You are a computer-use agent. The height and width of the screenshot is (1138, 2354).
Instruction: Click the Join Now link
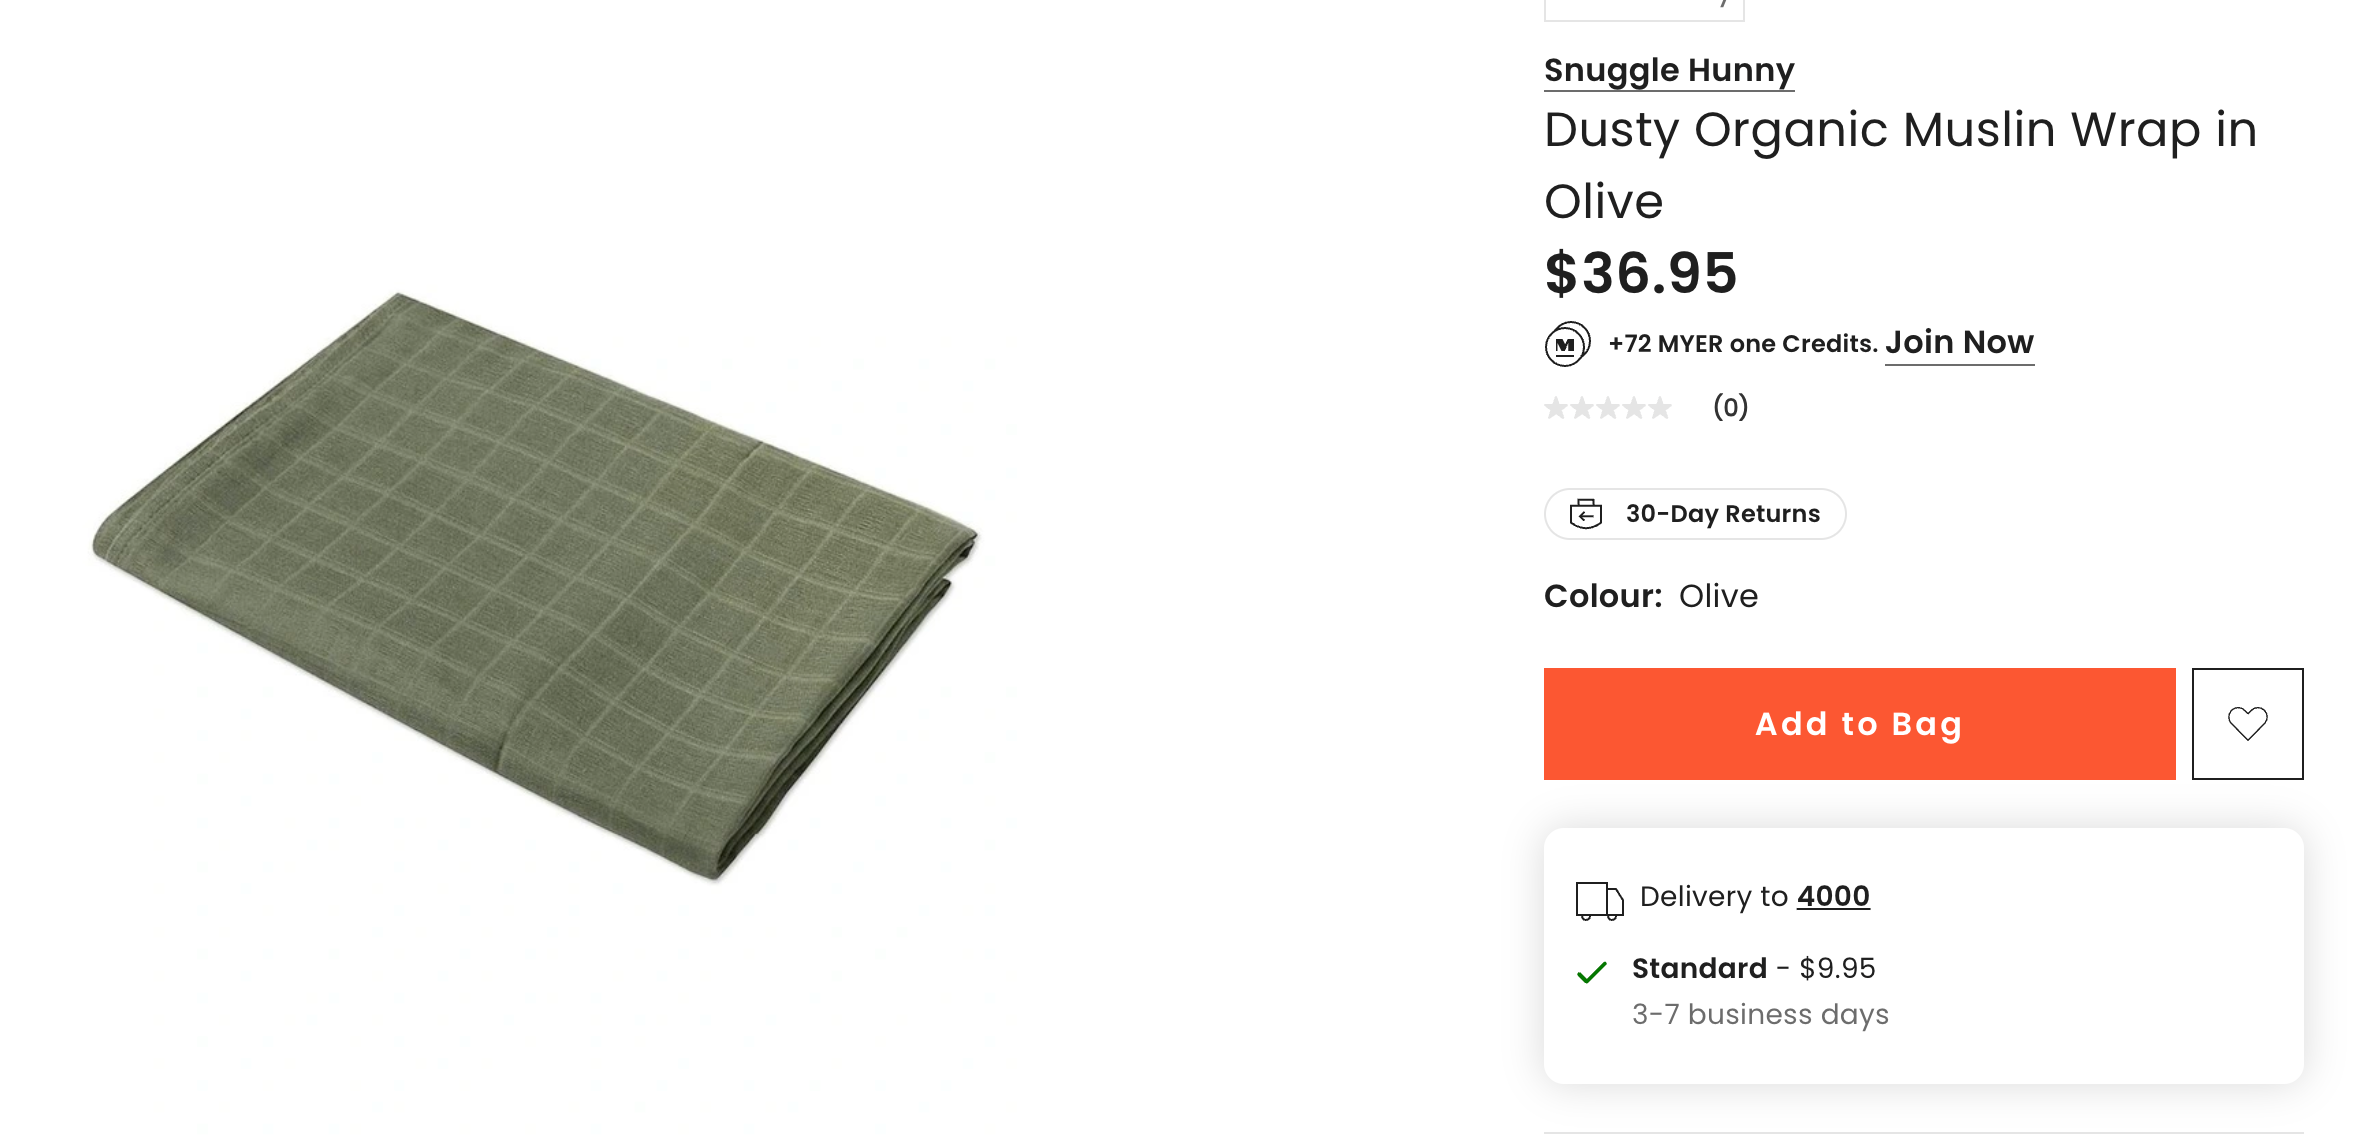(1958, 343)
